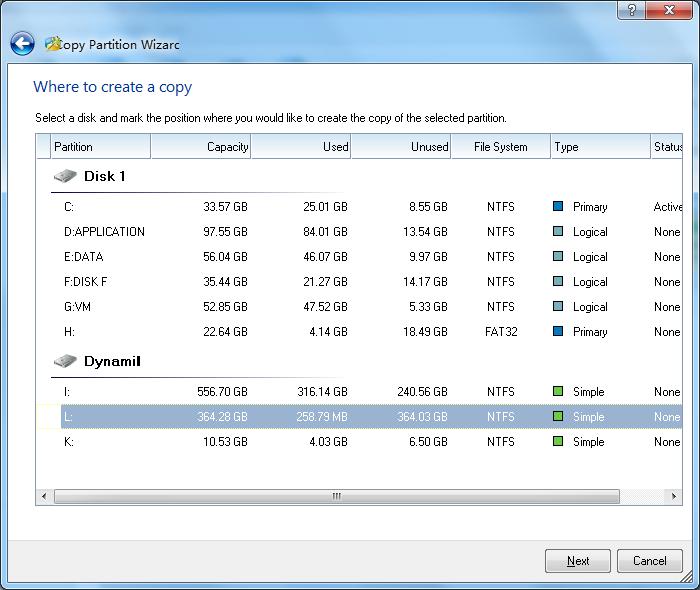Click the 35.44 GB capacity cell

click(225, 282)
